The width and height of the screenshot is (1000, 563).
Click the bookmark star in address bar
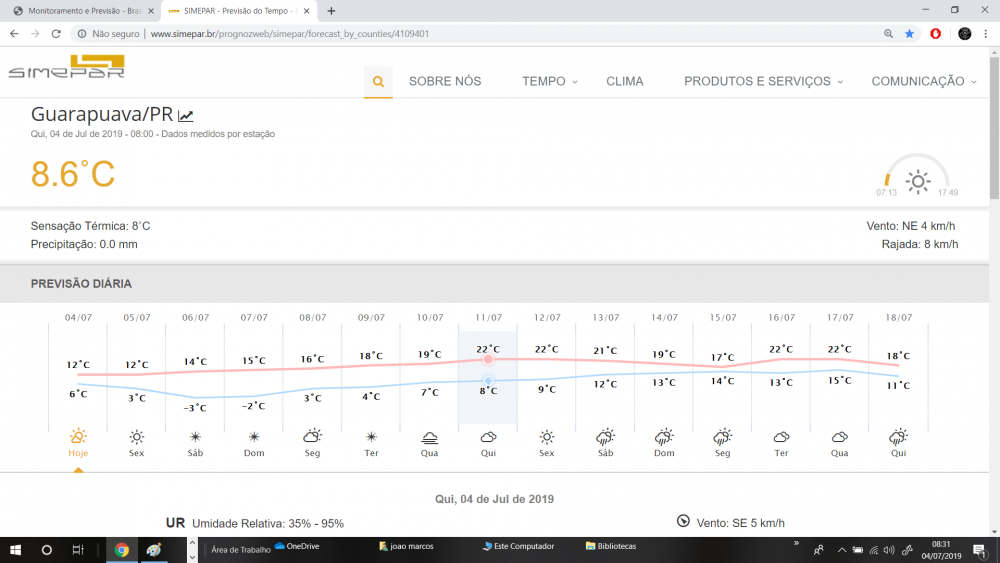coord(909,33)
